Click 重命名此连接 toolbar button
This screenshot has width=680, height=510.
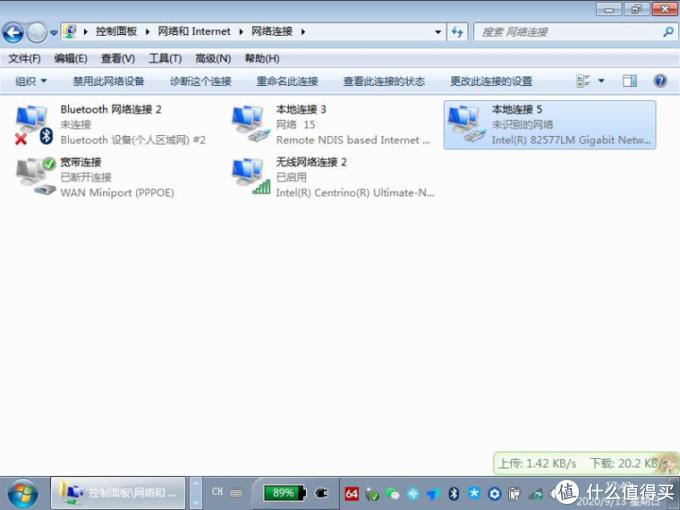click(287, 81)
